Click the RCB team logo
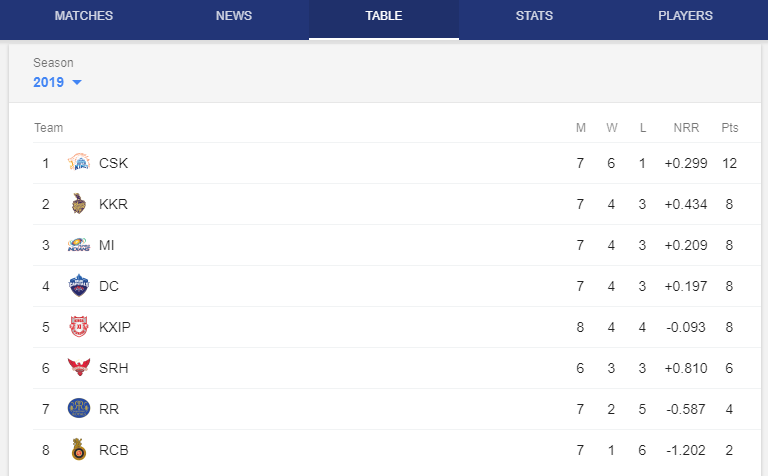 click(79, 450)
